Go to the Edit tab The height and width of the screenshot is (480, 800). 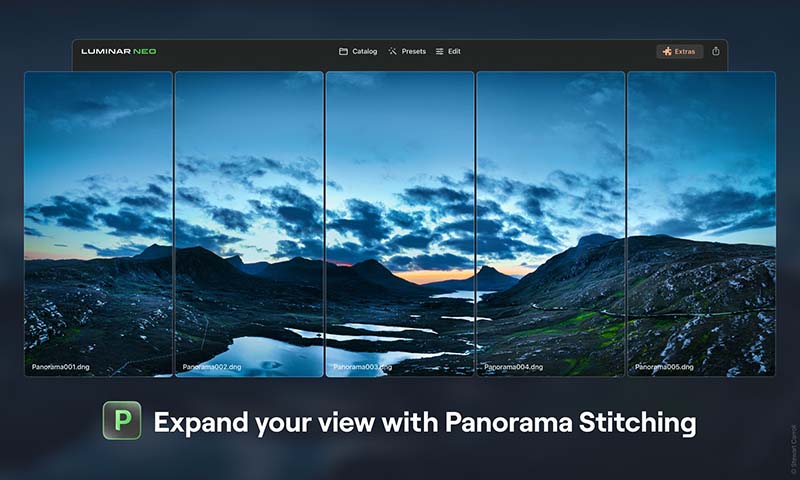coord(448,51)
